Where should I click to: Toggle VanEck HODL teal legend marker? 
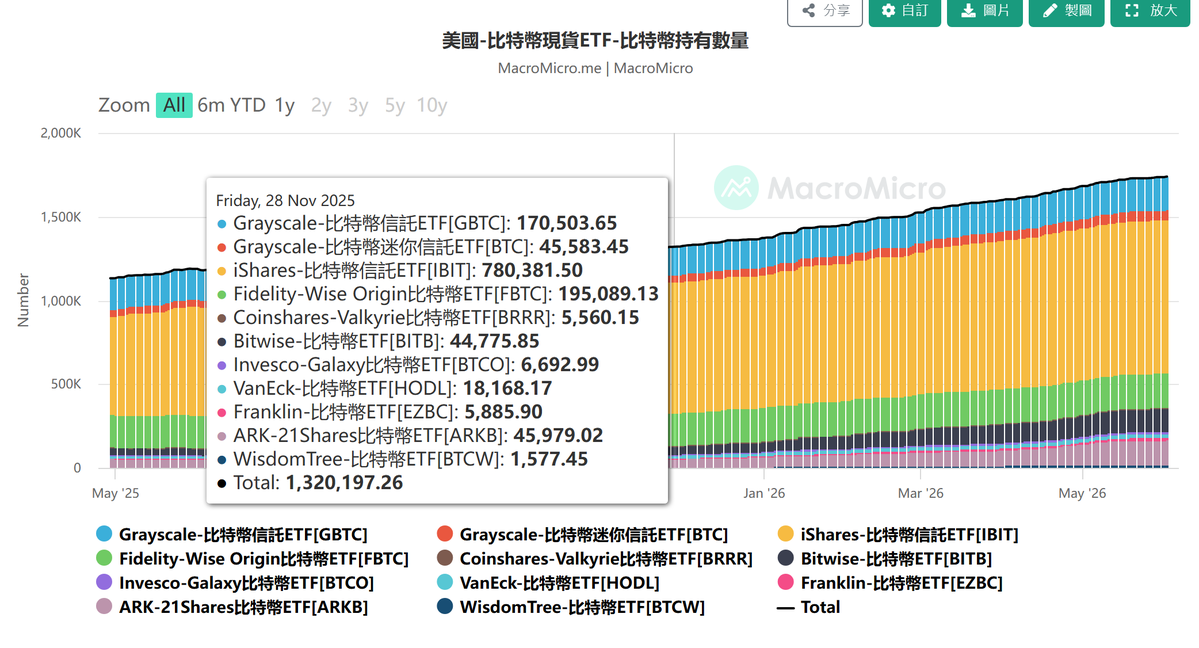[444, 582]
